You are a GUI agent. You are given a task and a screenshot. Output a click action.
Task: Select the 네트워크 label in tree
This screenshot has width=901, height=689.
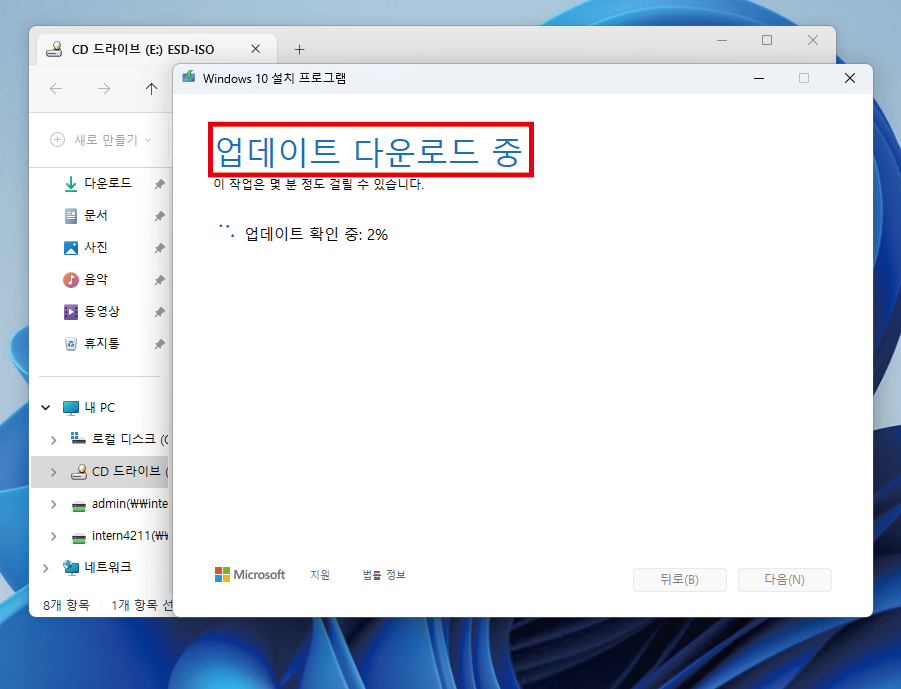[x=108, y=567]
